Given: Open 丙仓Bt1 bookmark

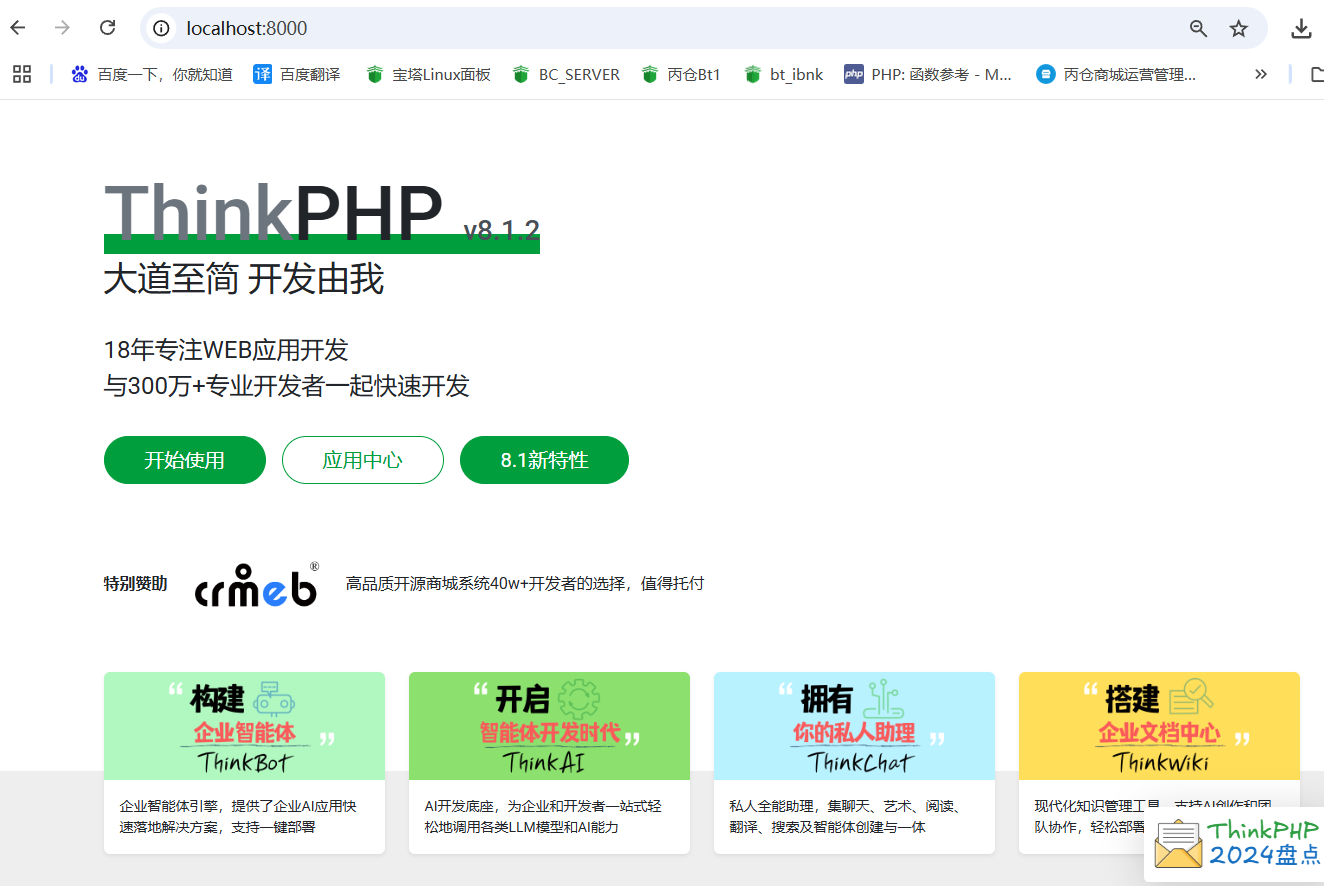Looking at the screenshot, I should [681, 74].
